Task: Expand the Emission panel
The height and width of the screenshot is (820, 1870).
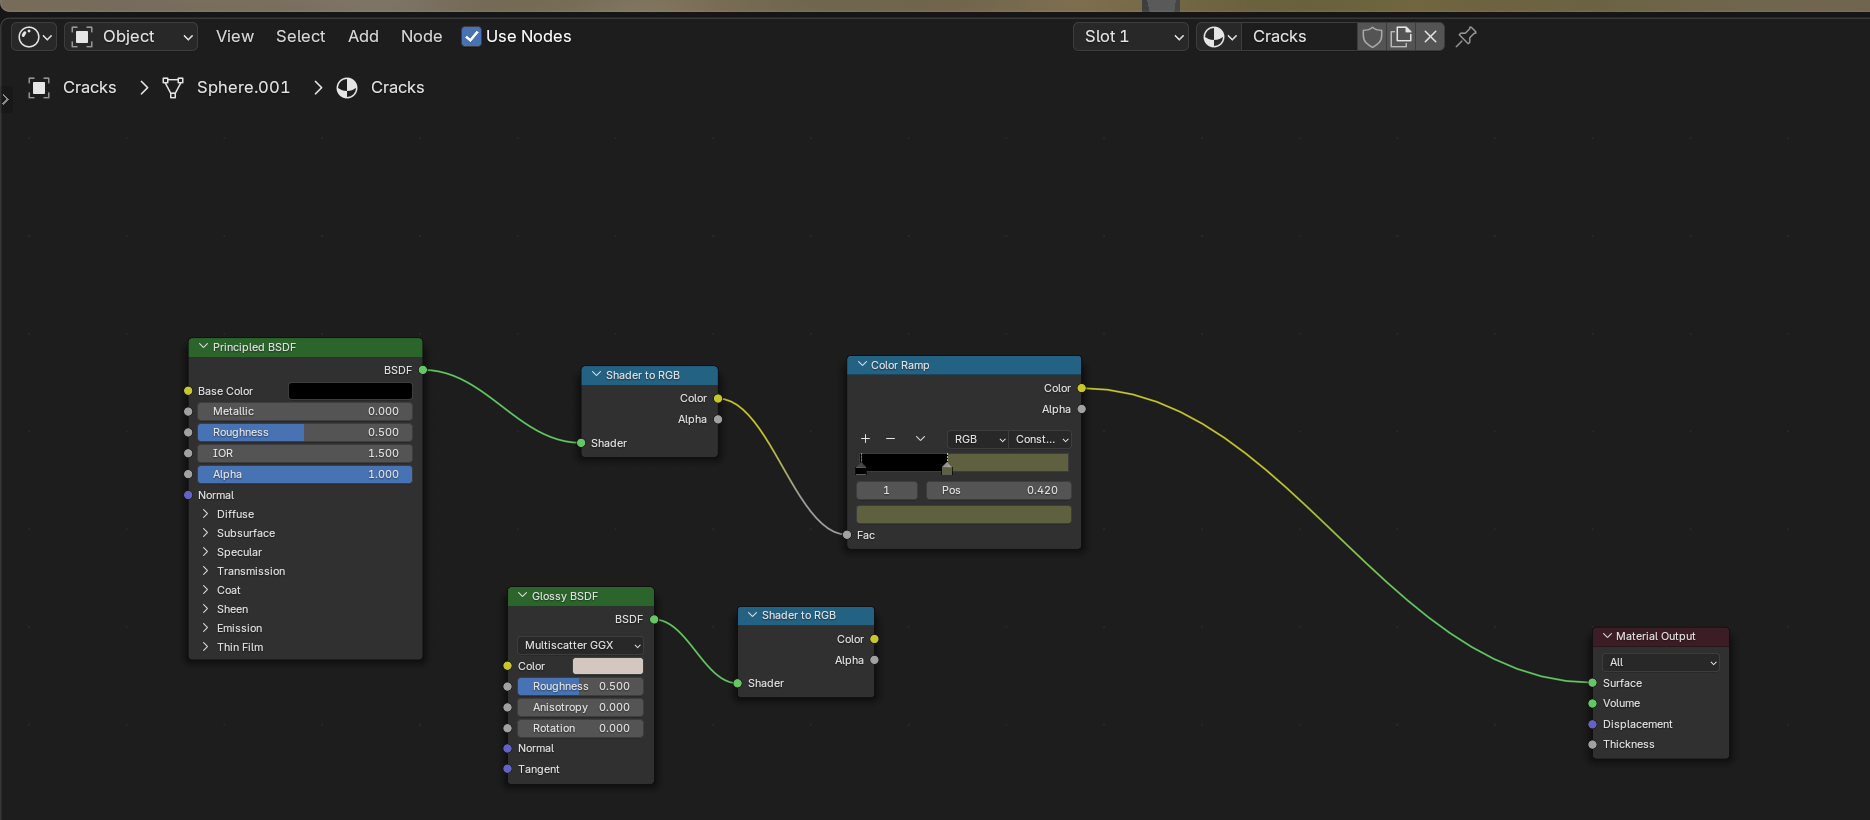Action: pyautogui.click(x=206, y=628)
